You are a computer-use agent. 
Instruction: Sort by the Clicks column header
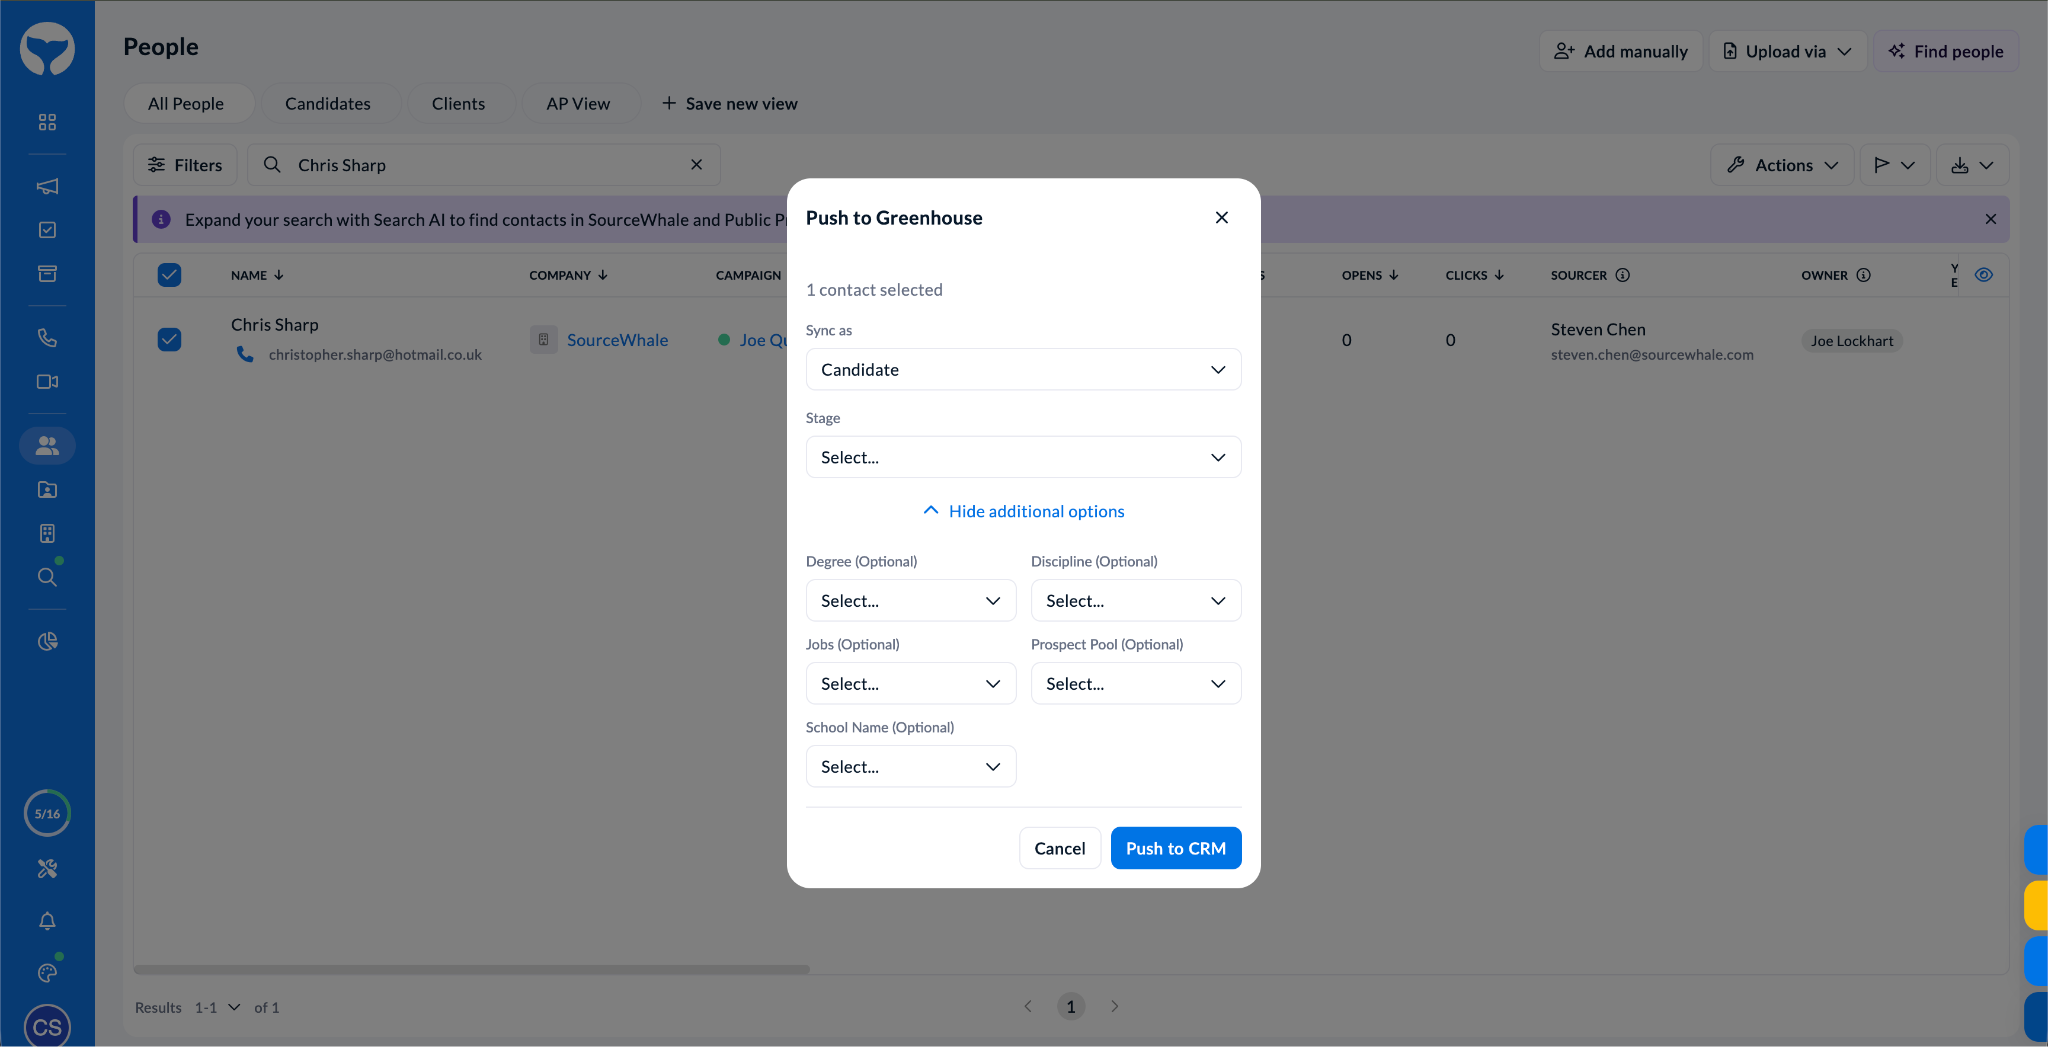(x=1475, y=275)
